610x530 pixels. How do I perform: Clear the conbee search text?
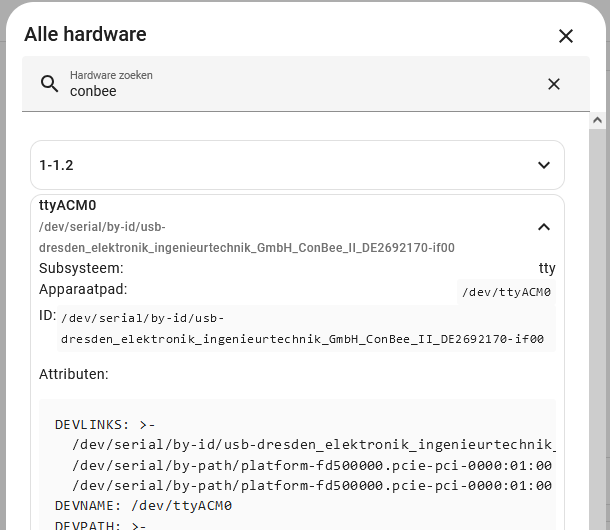point(554,84)
